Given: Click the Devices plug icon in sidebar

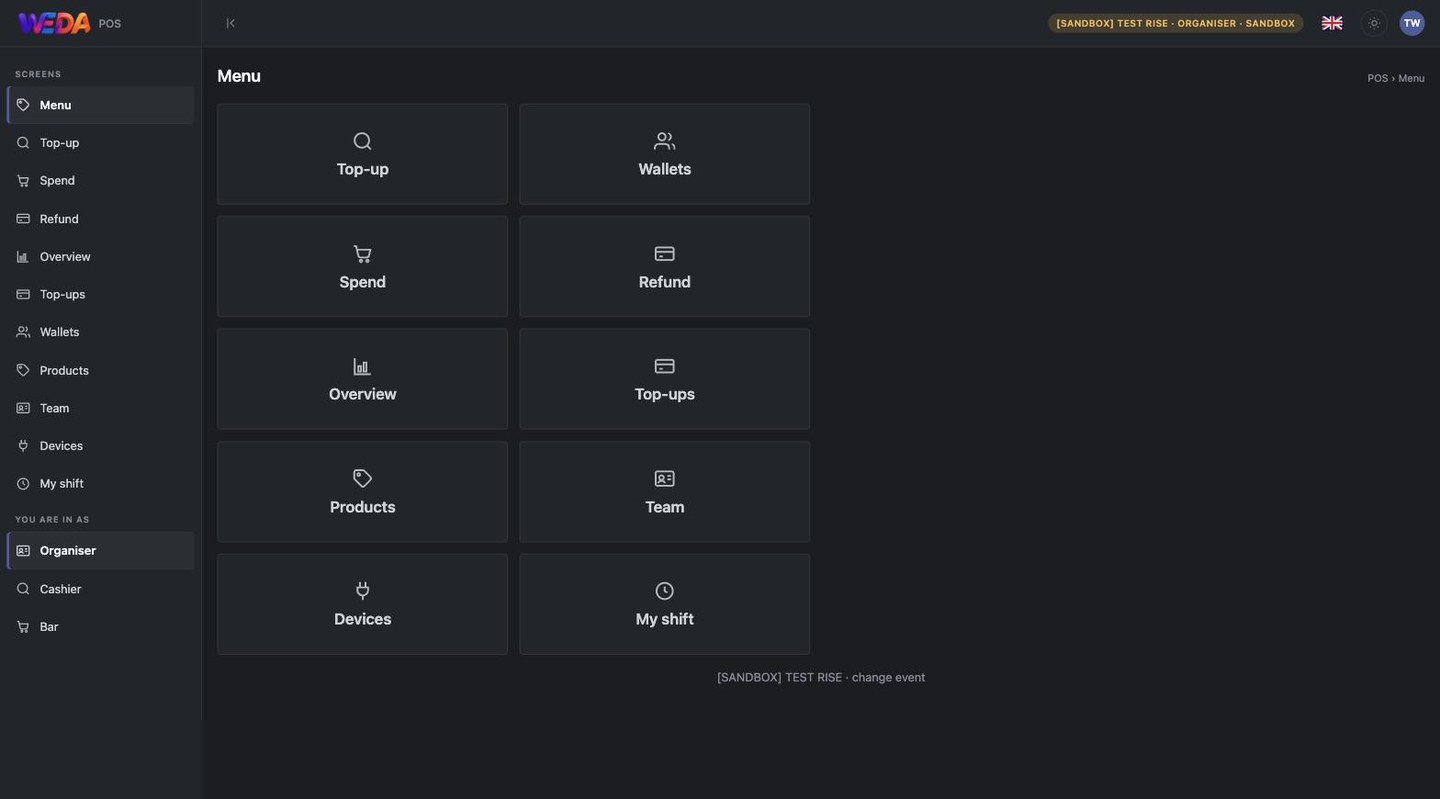Looking at the screenshot, I should click(23, 446).
